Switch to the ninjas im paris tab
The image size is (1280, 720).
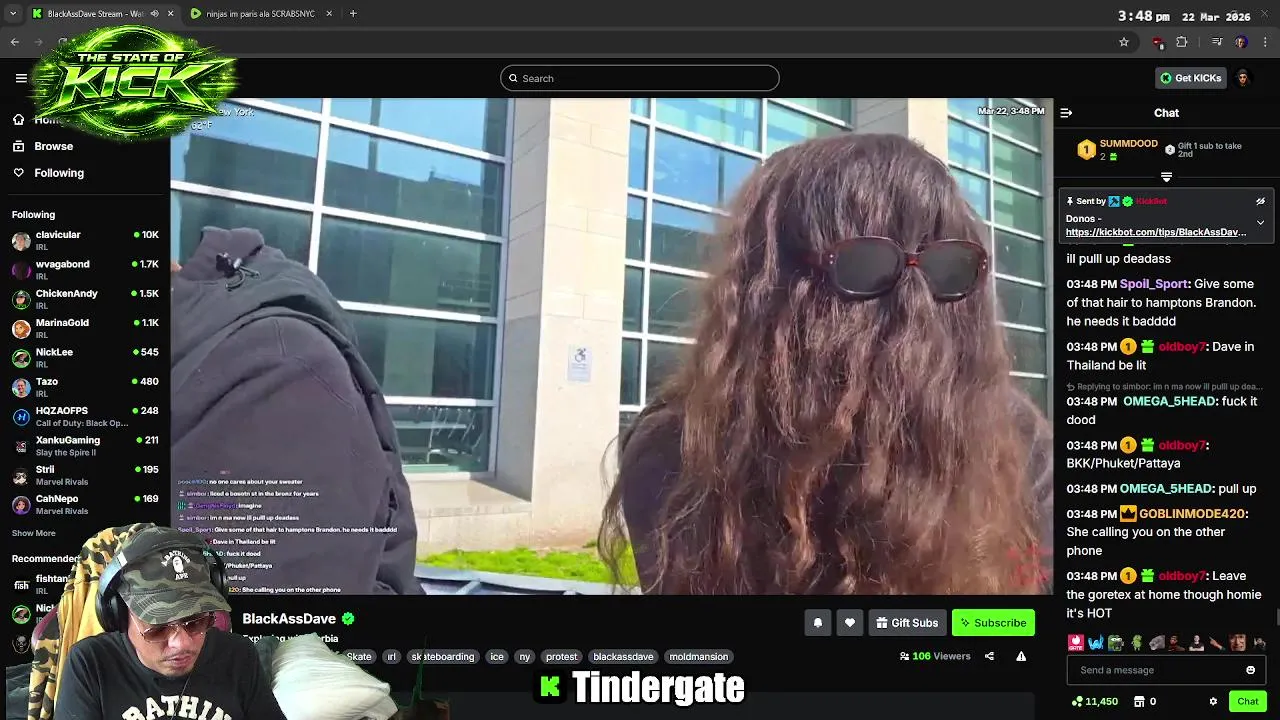(x=260, y=14)
